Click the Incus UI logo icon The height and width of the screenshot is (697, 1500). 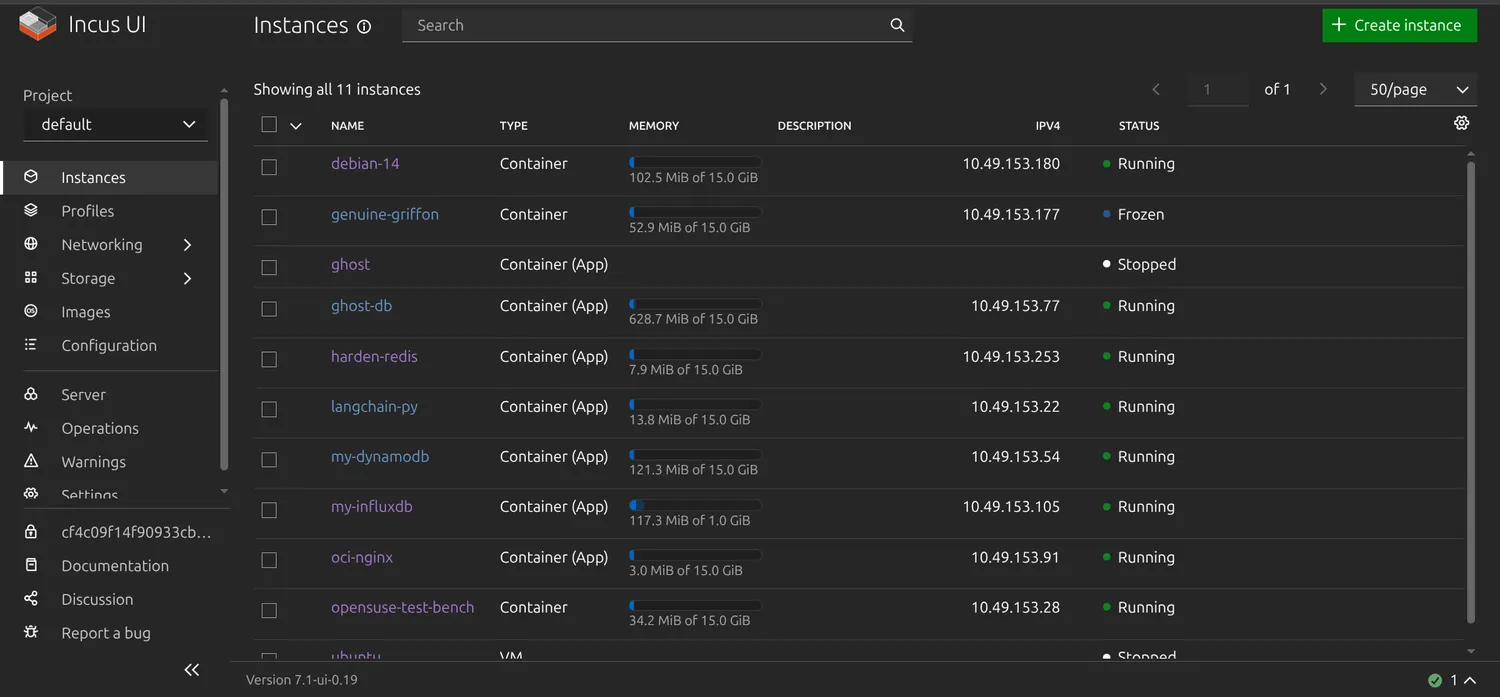click(x=38, y=24)
